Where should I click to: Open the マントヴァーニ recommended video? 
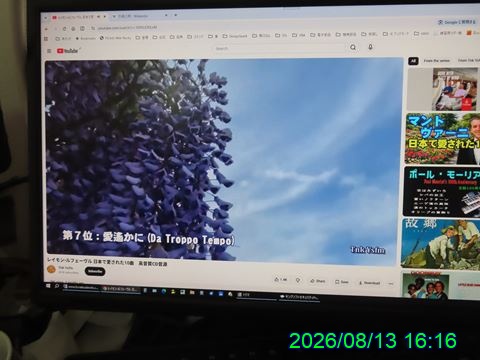[443, 138]
